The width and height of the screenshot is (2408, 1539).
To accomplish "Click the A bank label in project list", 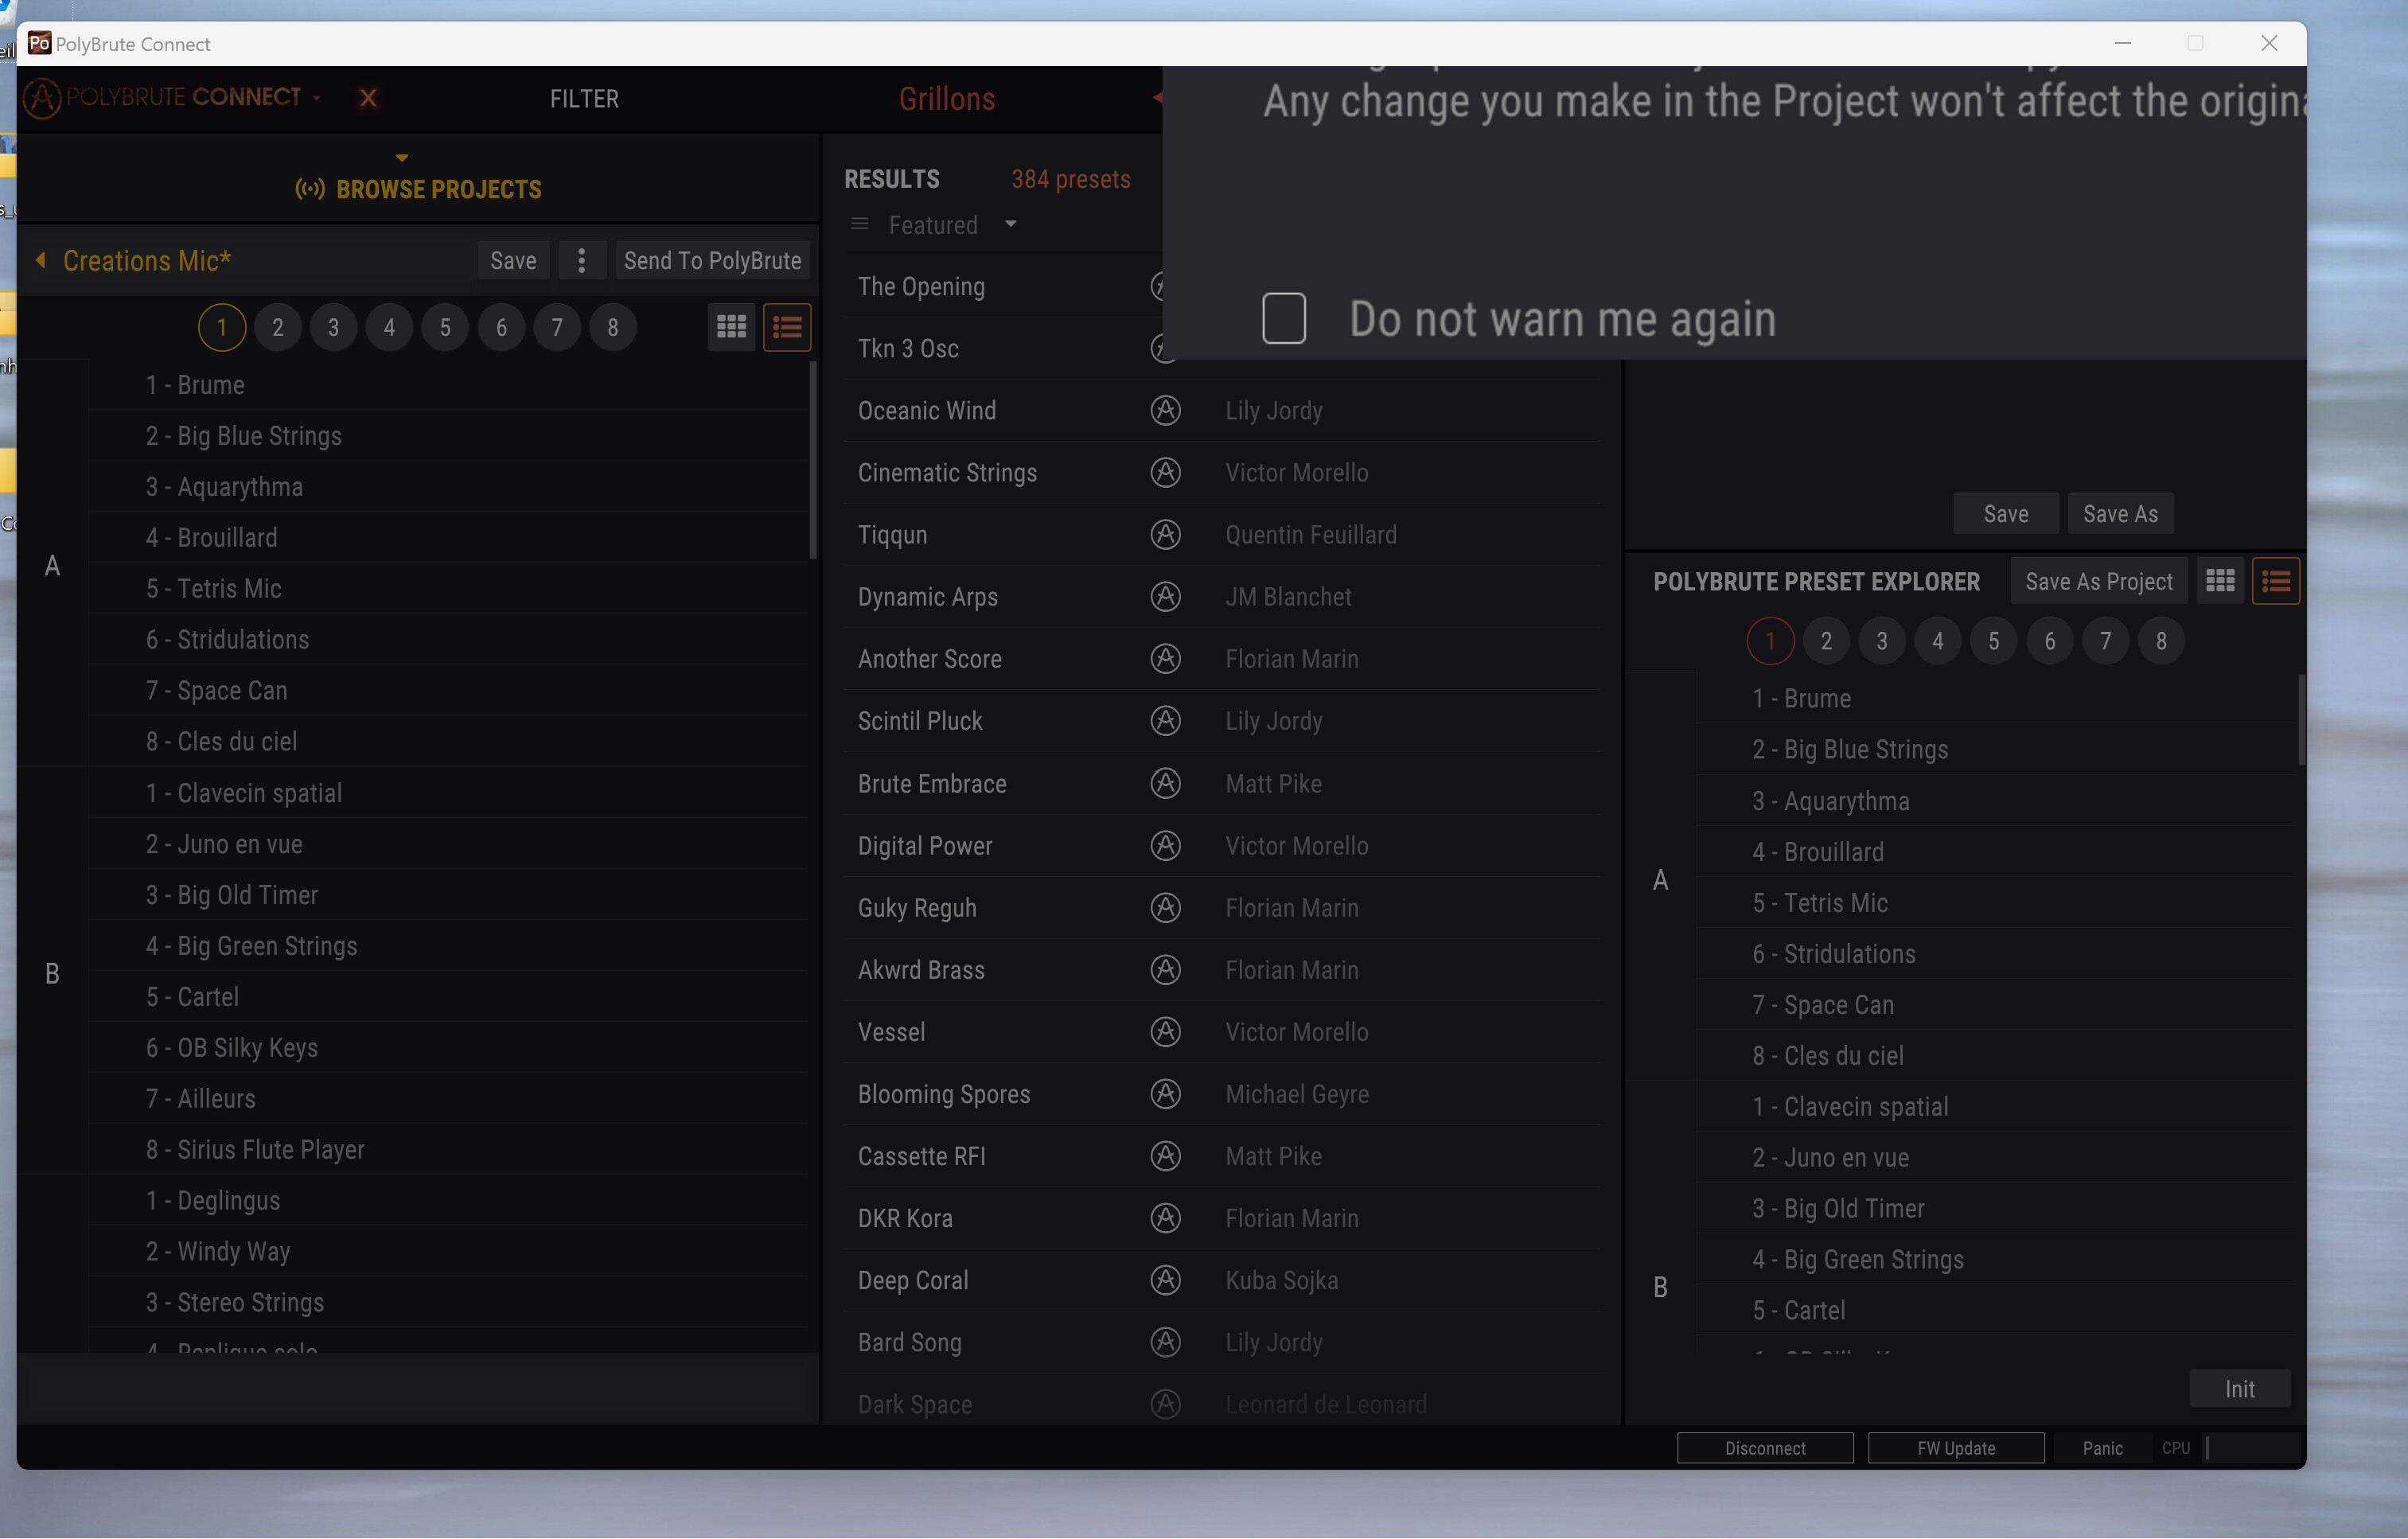I will (53, 566).
